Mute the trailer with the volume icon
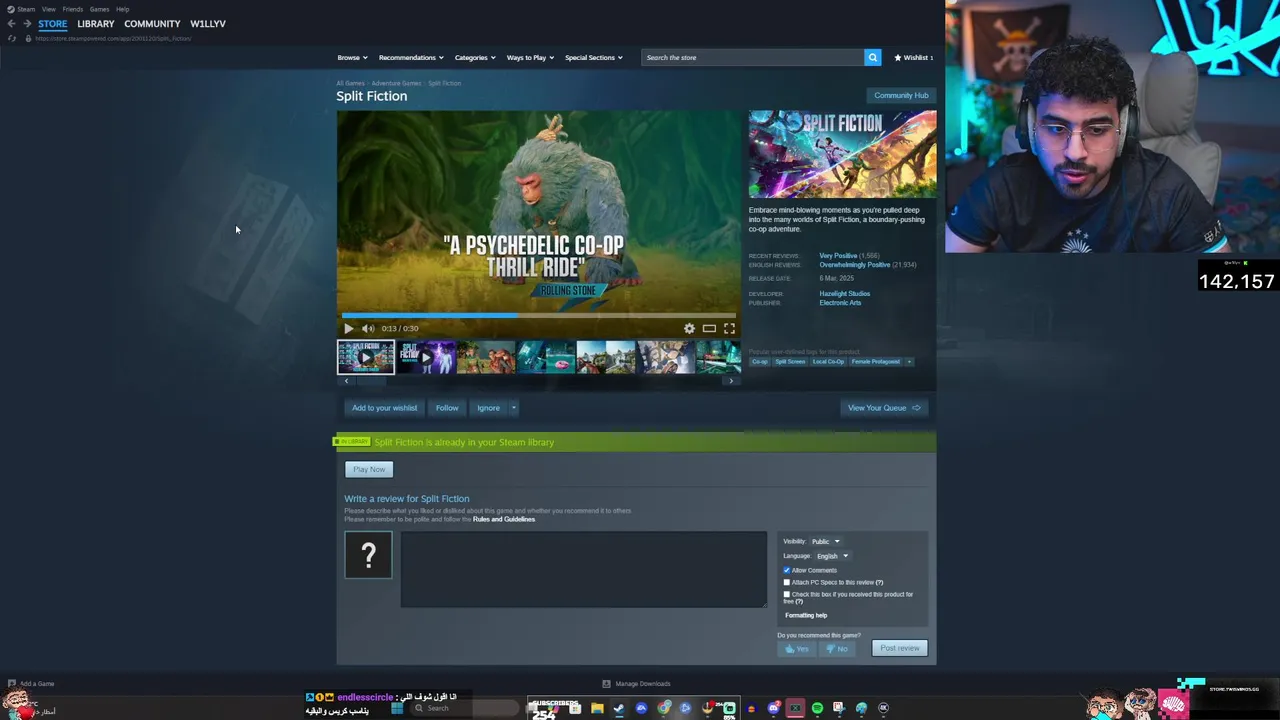This screenshot has height=720, width=1280. [x=368, y=328]
